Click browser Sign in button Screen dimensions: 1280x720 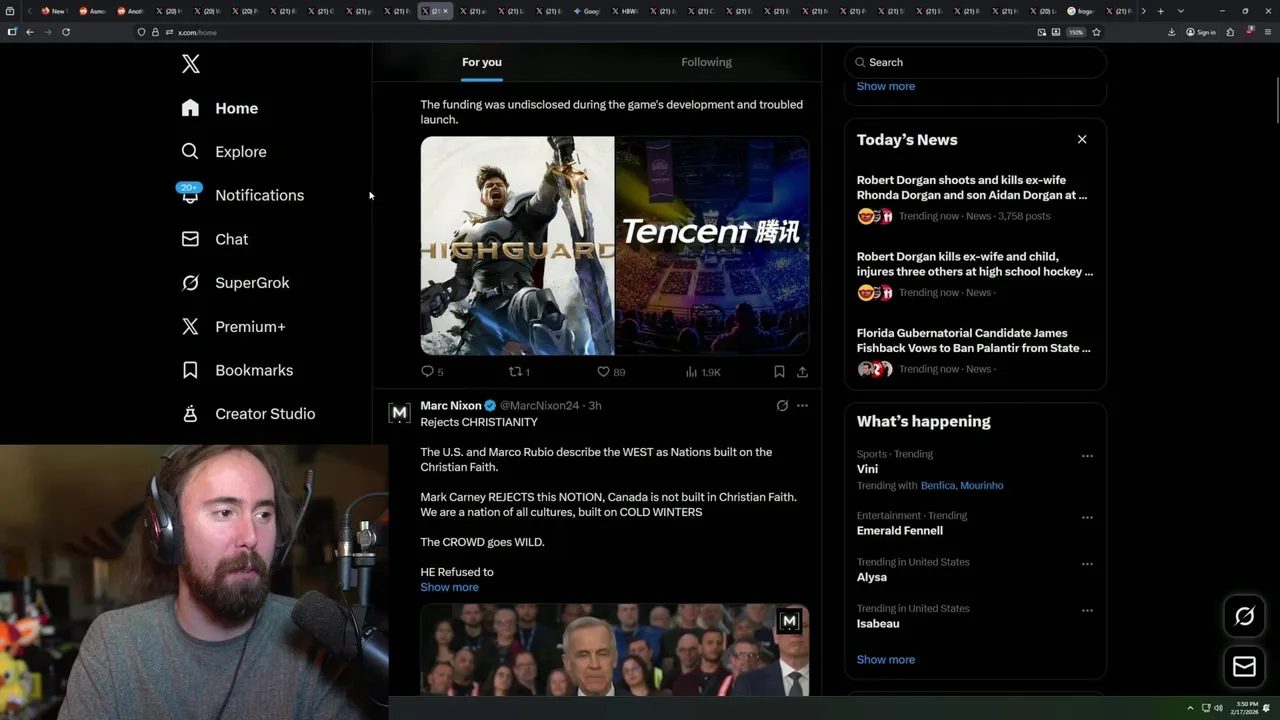[x=1201, y=32]
